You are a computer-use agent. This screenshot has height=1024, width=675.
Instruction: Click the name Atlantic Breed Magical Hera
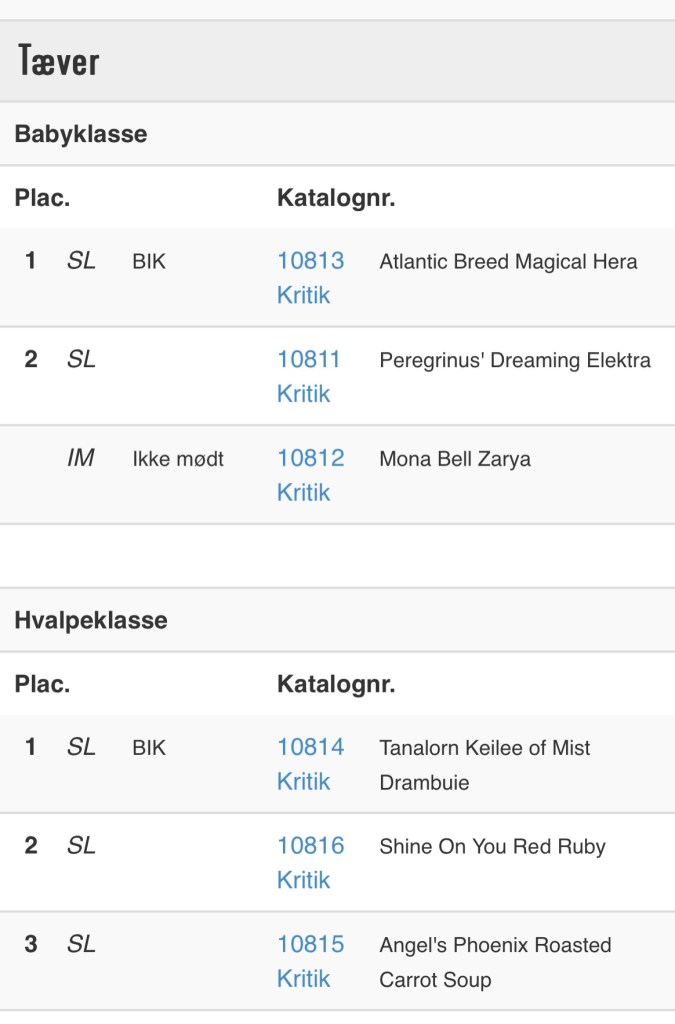pyautogui.click(x=508, y=262)
